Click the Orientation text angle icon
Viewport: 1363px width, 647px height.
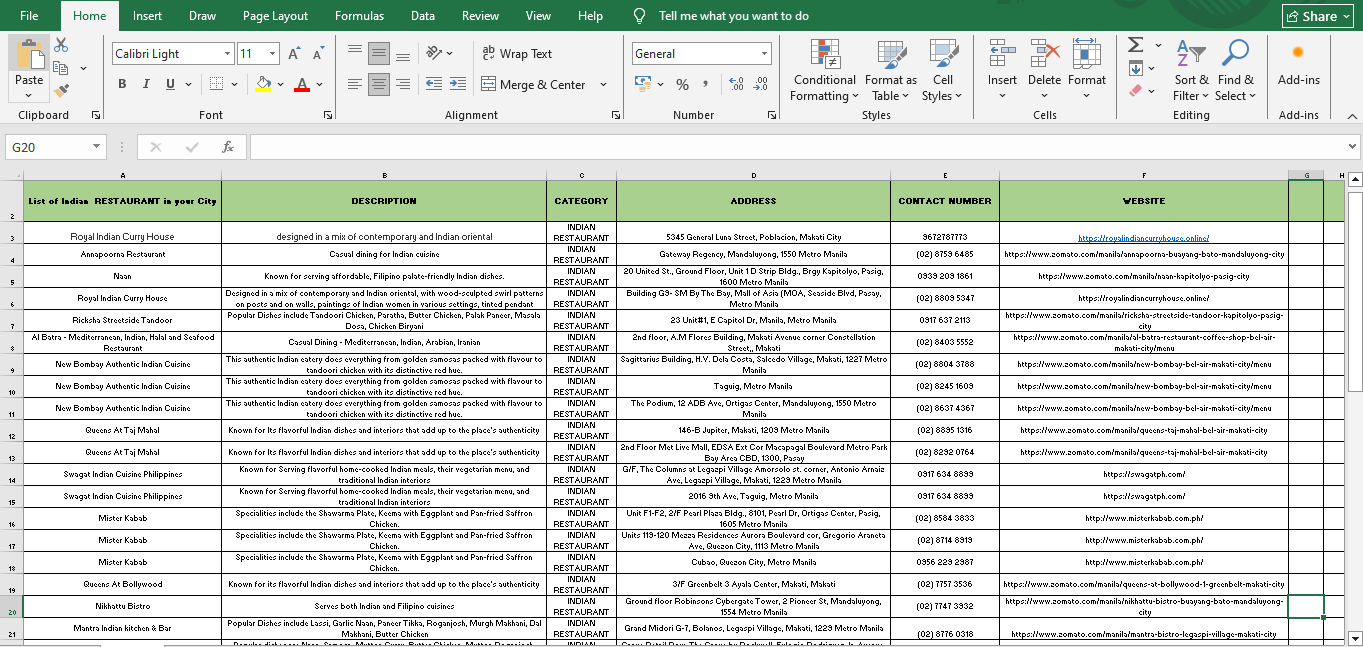(x=434, y=54)
